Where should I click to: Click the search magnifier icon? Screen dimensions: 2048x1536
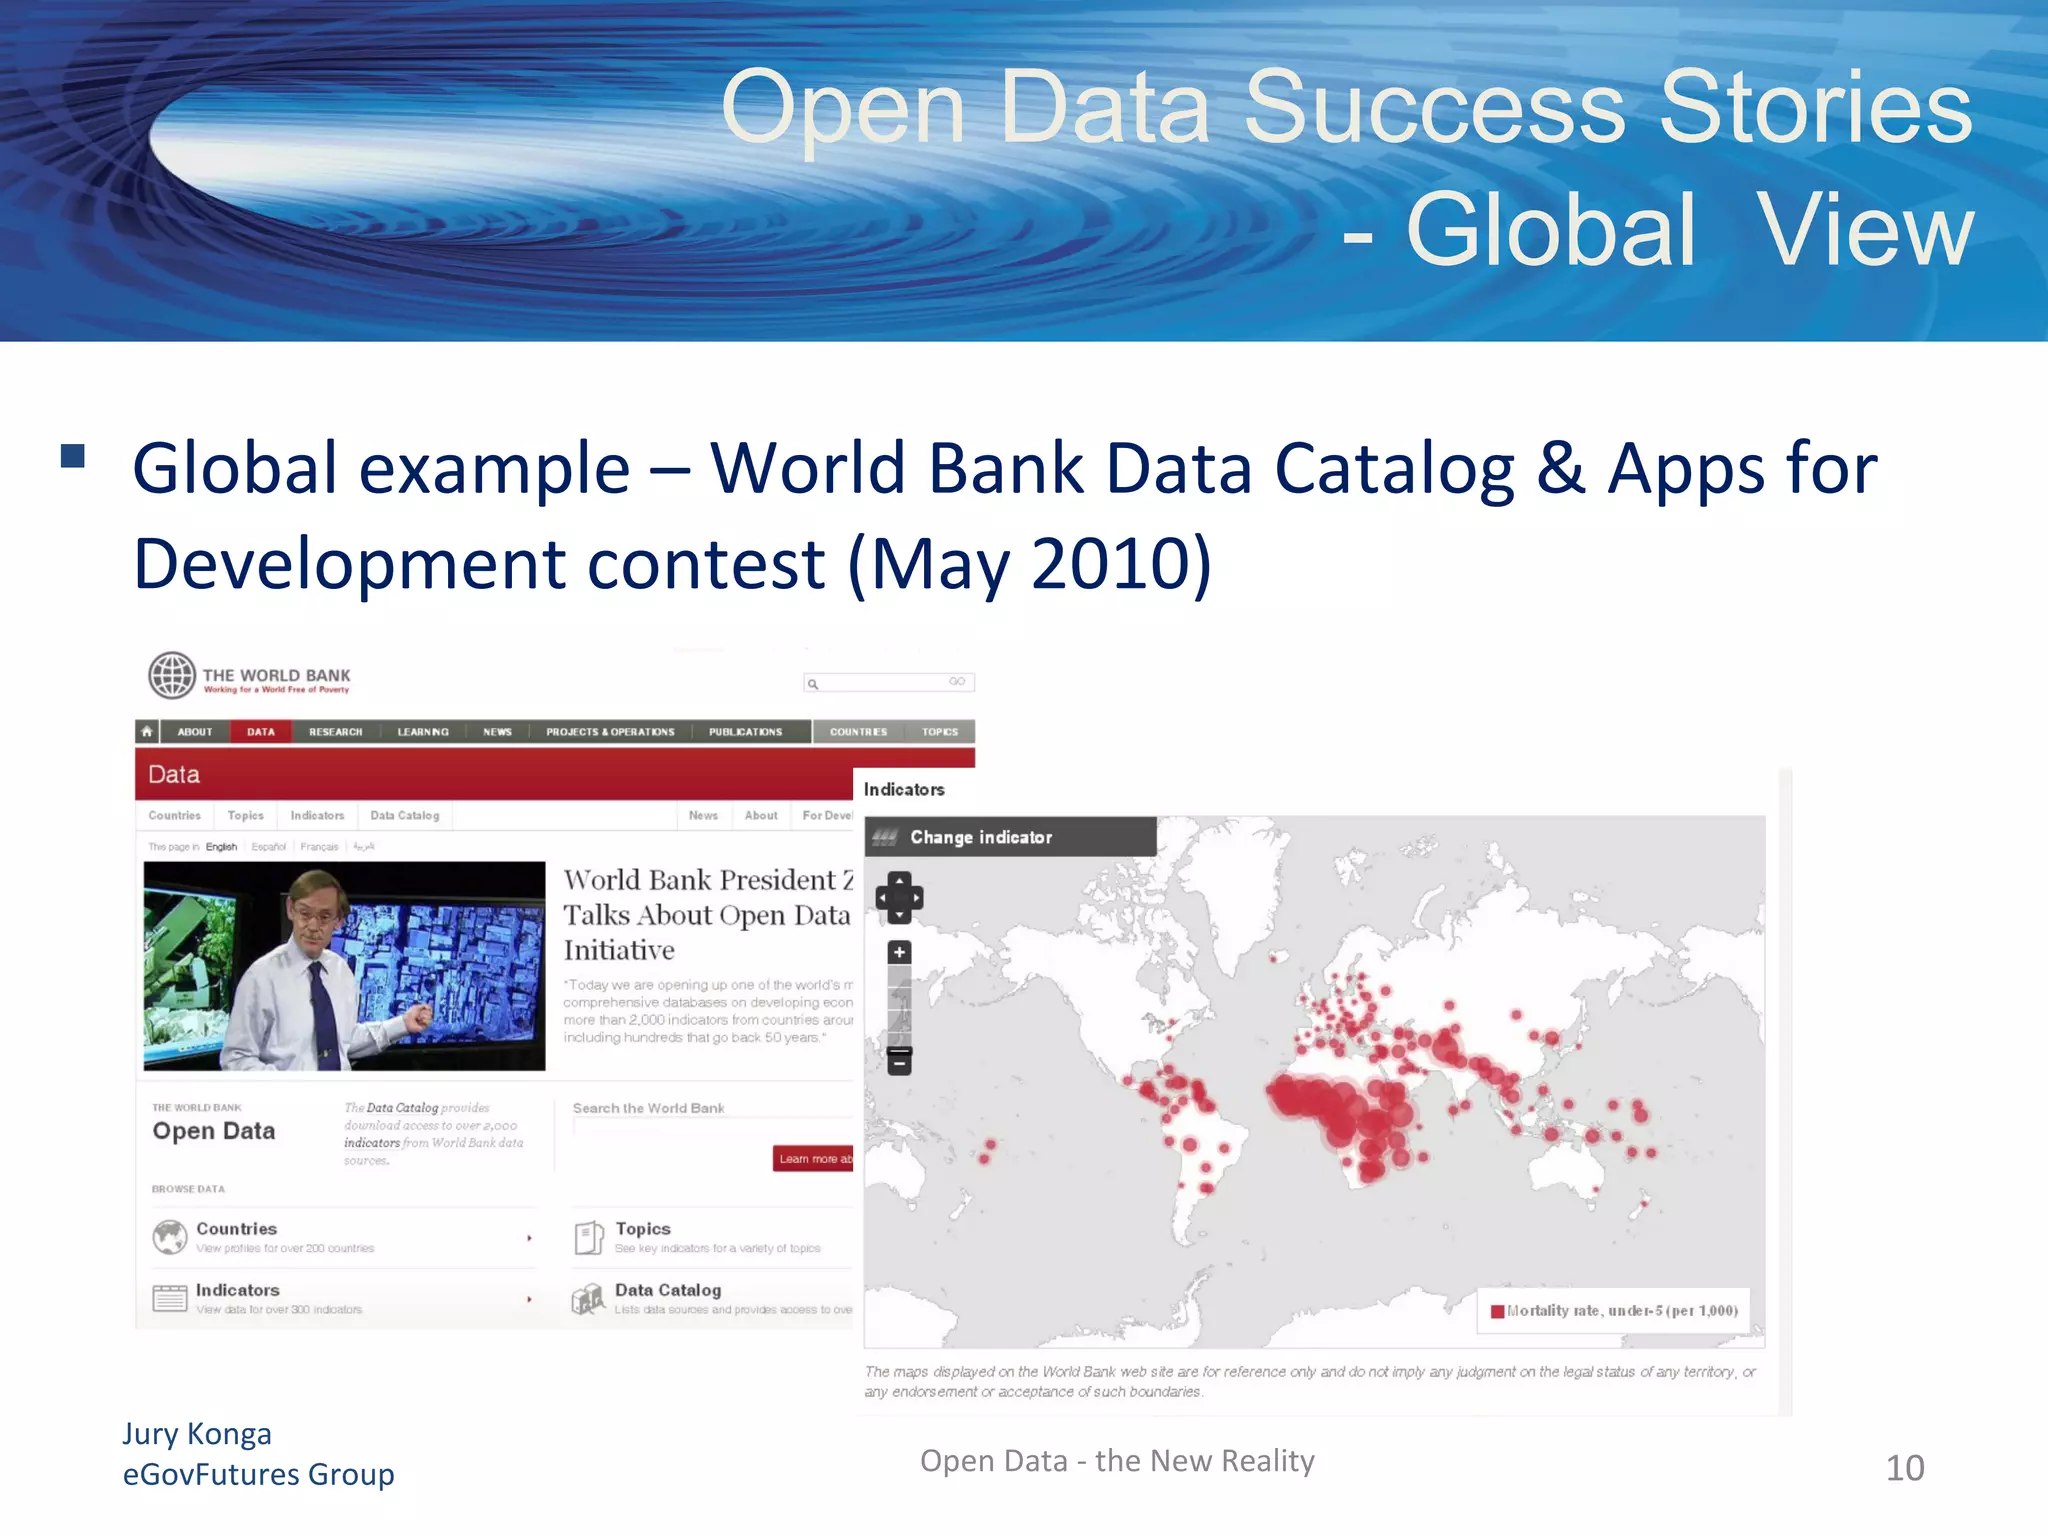pos(813,684)
